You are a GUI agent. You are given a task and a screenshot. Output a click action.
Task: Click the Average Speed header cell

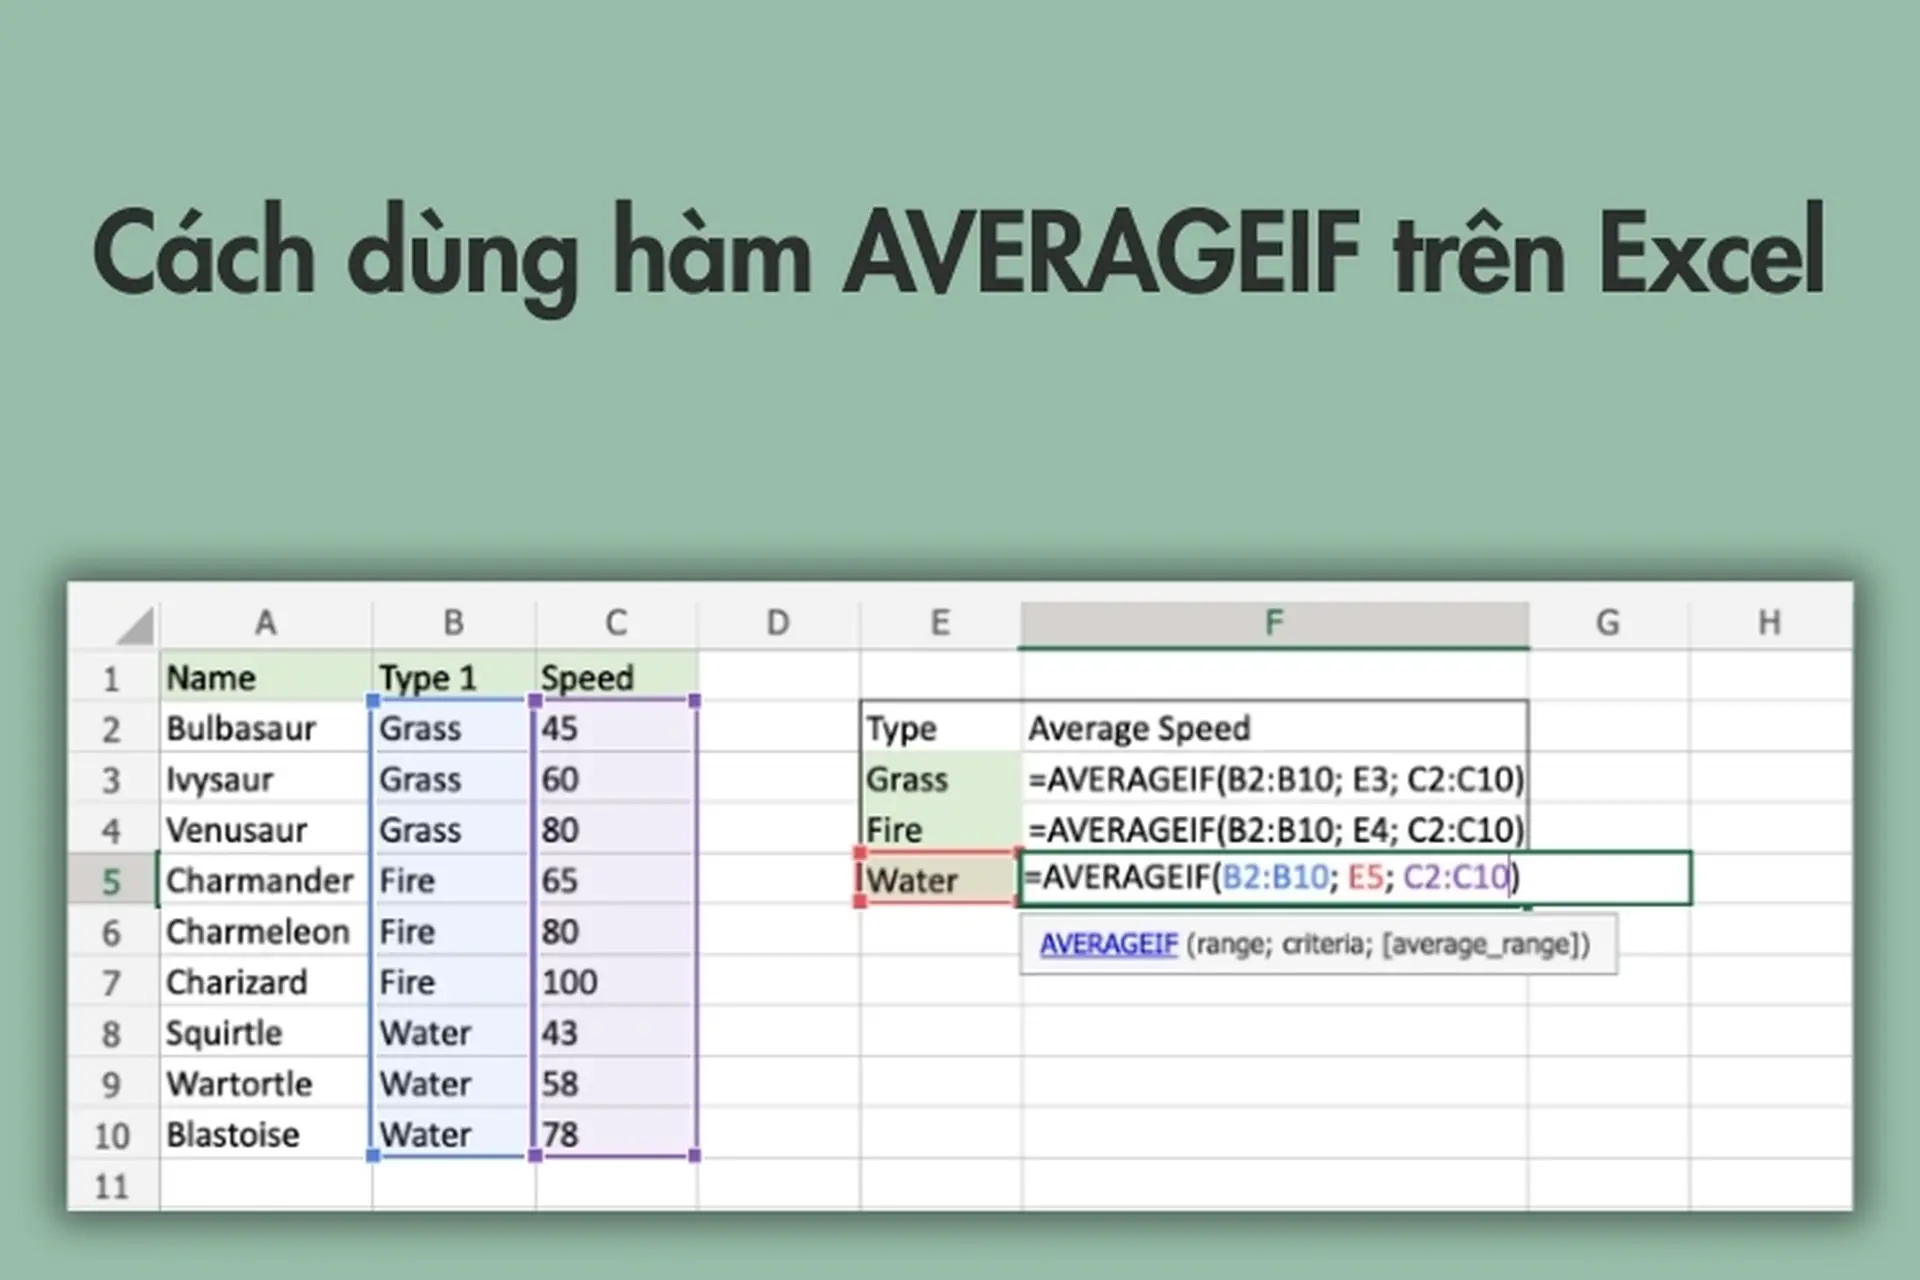point(1140,728)
